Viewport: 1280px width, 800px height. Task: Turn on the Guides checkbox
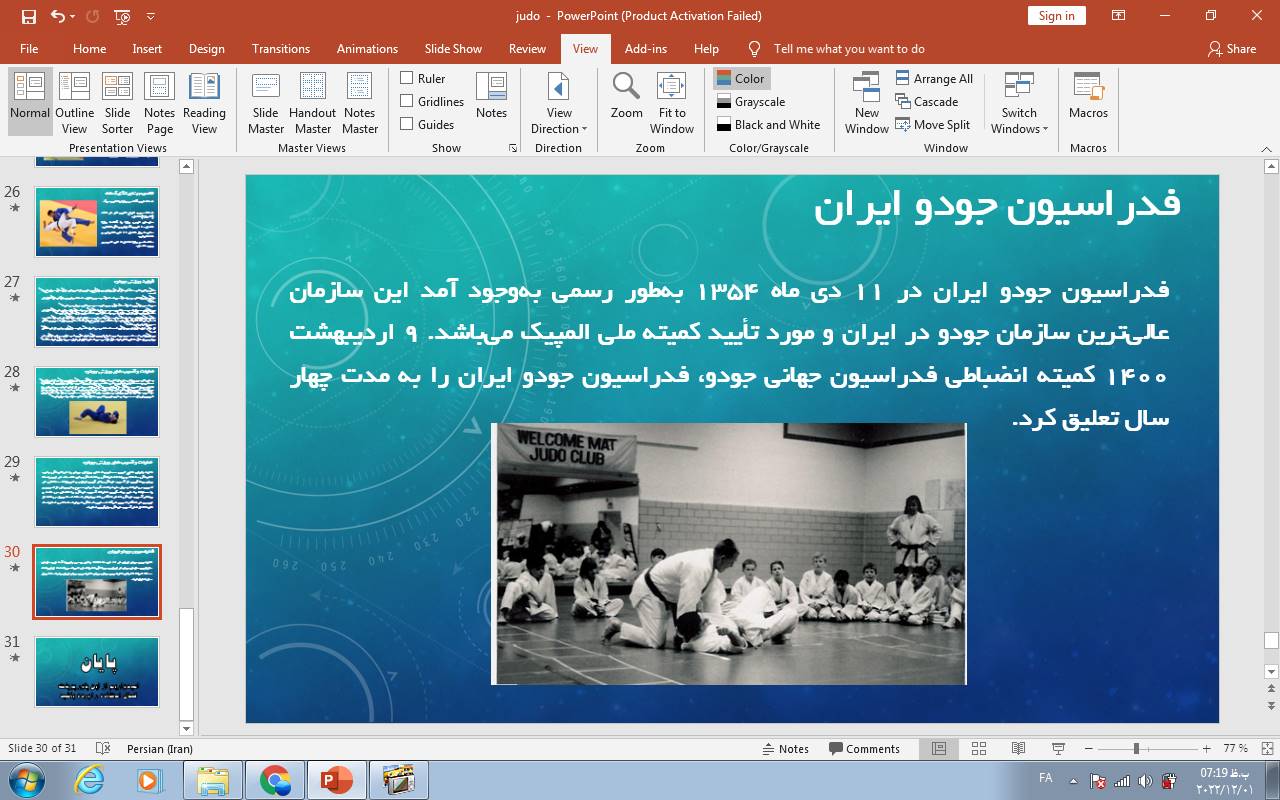[x=407, y=124]
